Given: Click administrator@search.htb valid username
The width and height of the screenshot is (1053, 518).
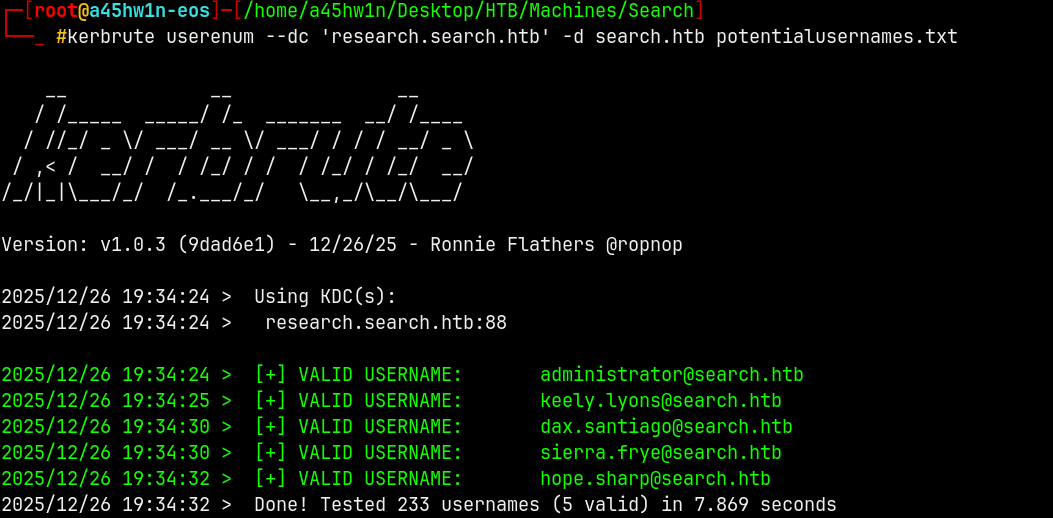Looking at the screenshot, I should coord(671,375).
